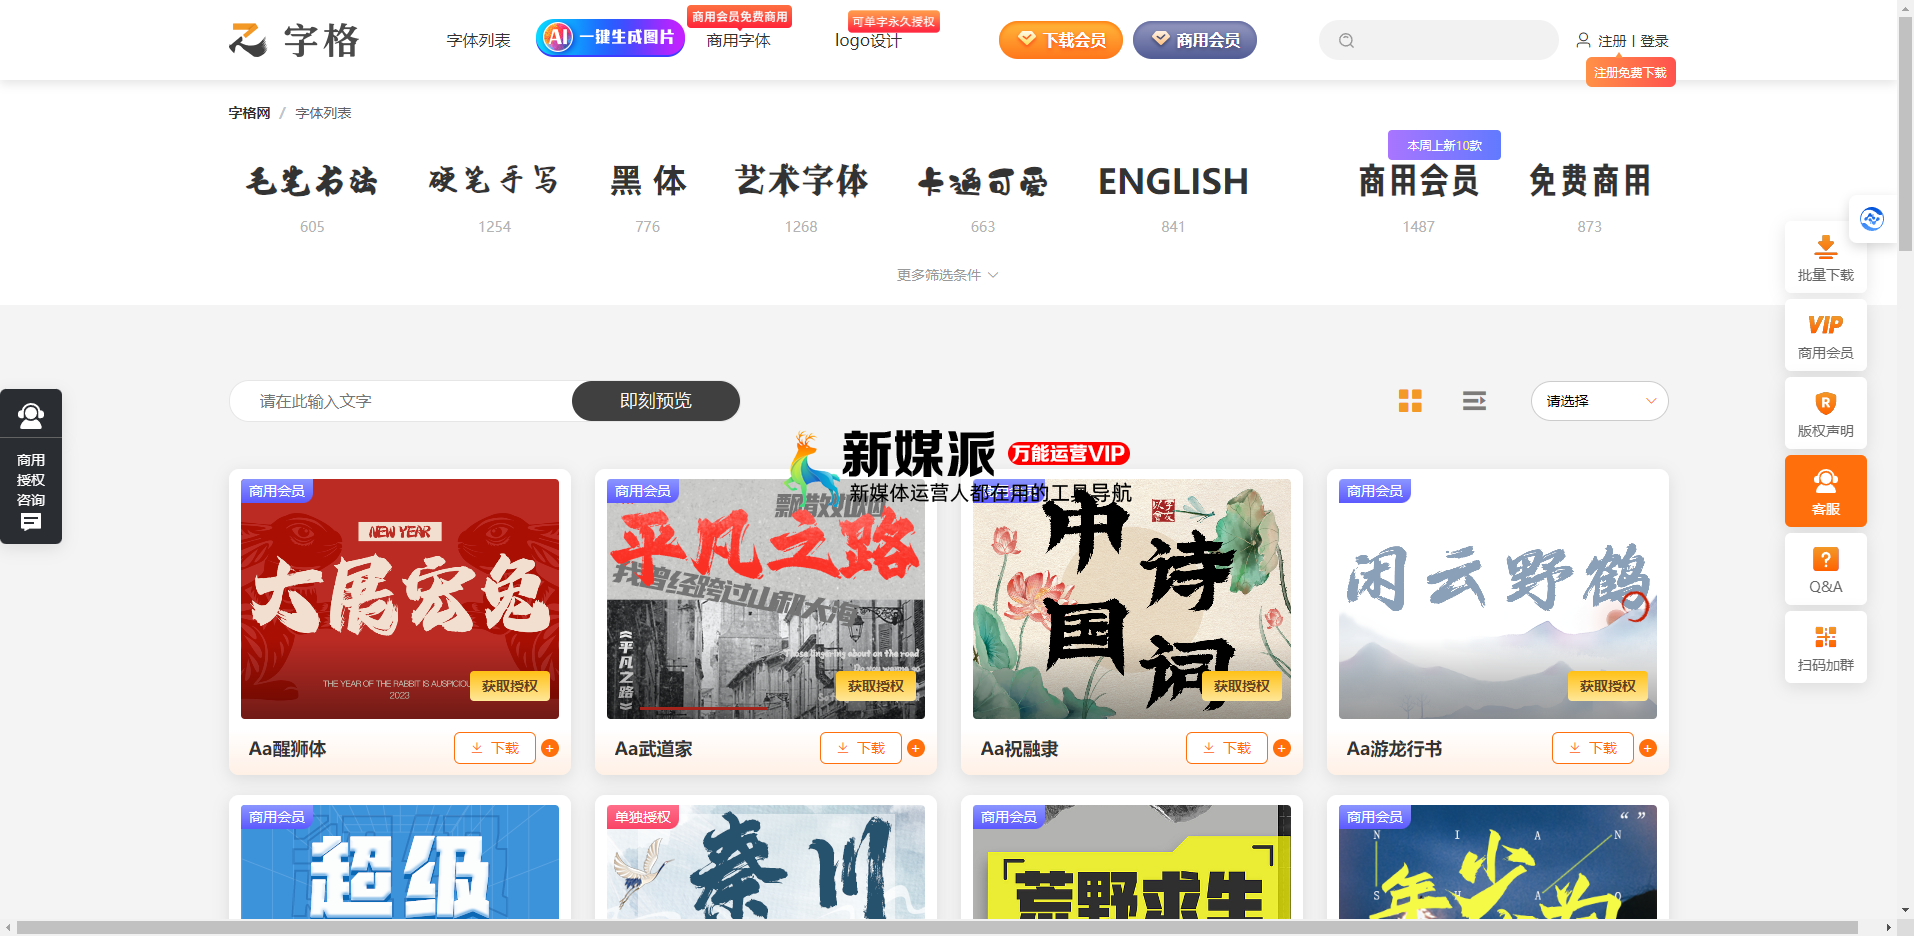Click 注册免费下载 orange tooltip button
This screenshot has height=936, width=1914.
click(1630, 72)
